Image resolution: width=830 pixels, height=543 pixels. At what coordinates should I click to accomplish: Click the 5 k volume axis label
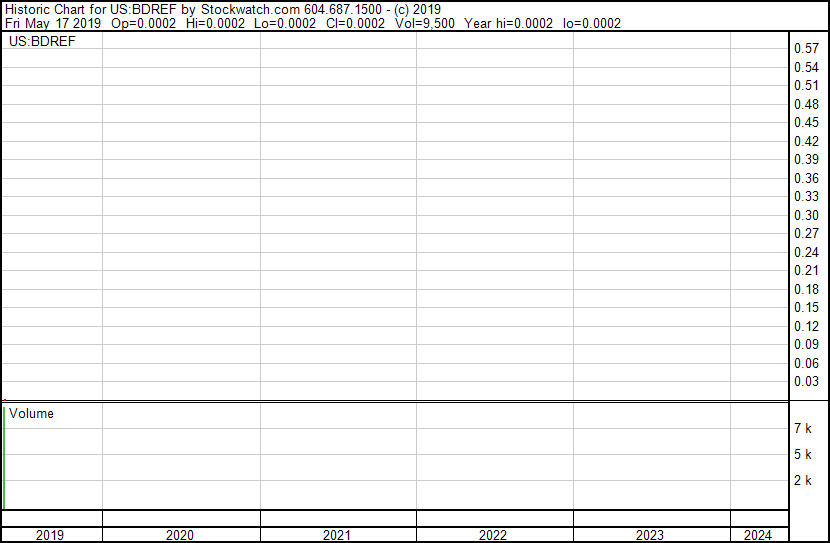[802, 454]
